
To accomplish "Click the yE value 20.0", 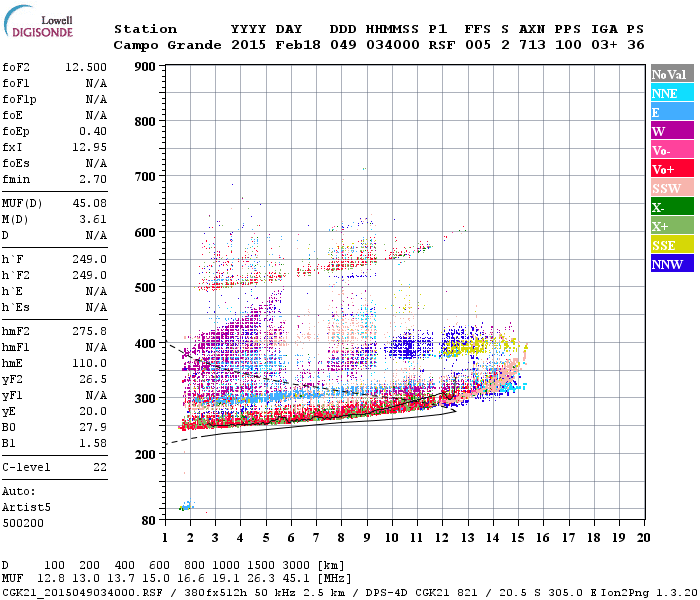I will click(x=93, y=411).
